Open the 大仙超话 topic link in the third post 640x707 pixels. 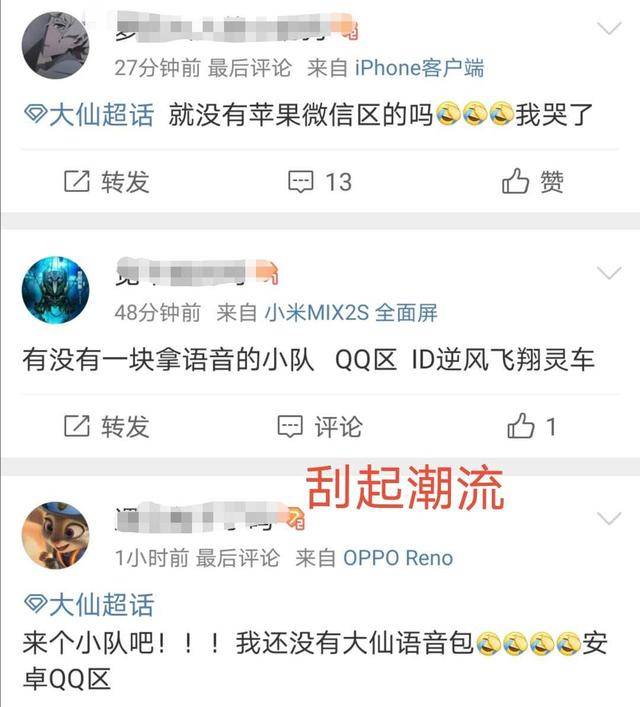point(101,604)
